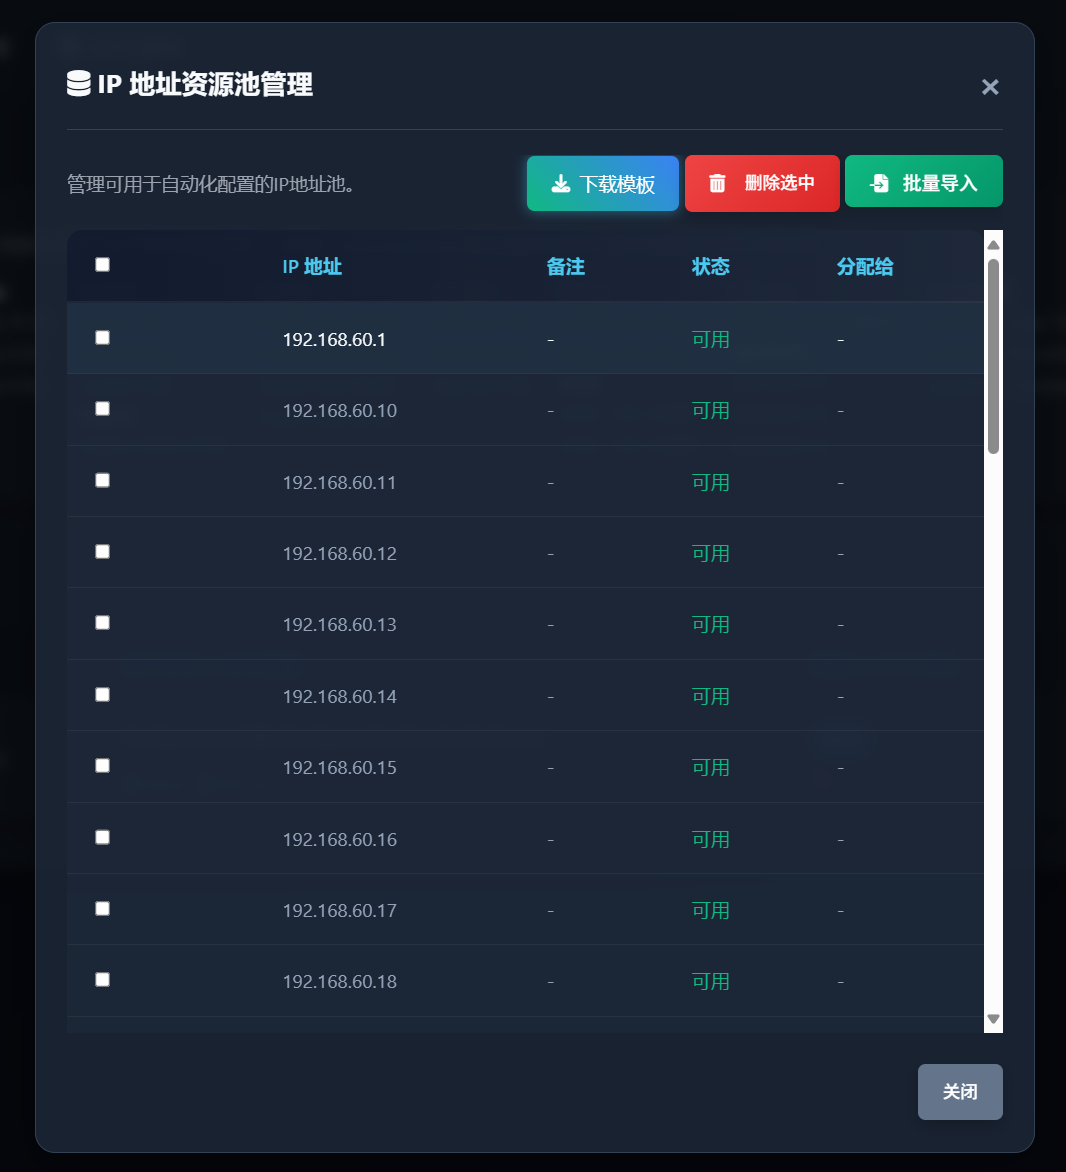Click the vertical scrollbar thumb
Viewport: 1066px width, 1172px height.
[993, 355]
